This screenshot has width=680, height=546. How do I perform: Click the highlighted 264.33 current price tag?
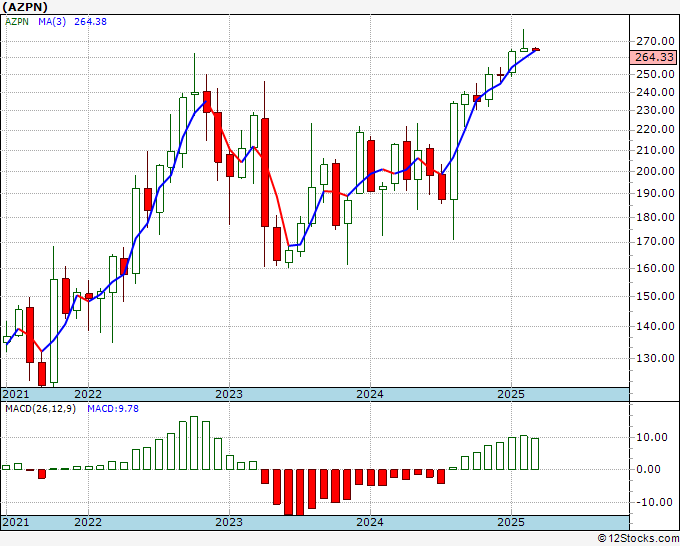[654, 57]
